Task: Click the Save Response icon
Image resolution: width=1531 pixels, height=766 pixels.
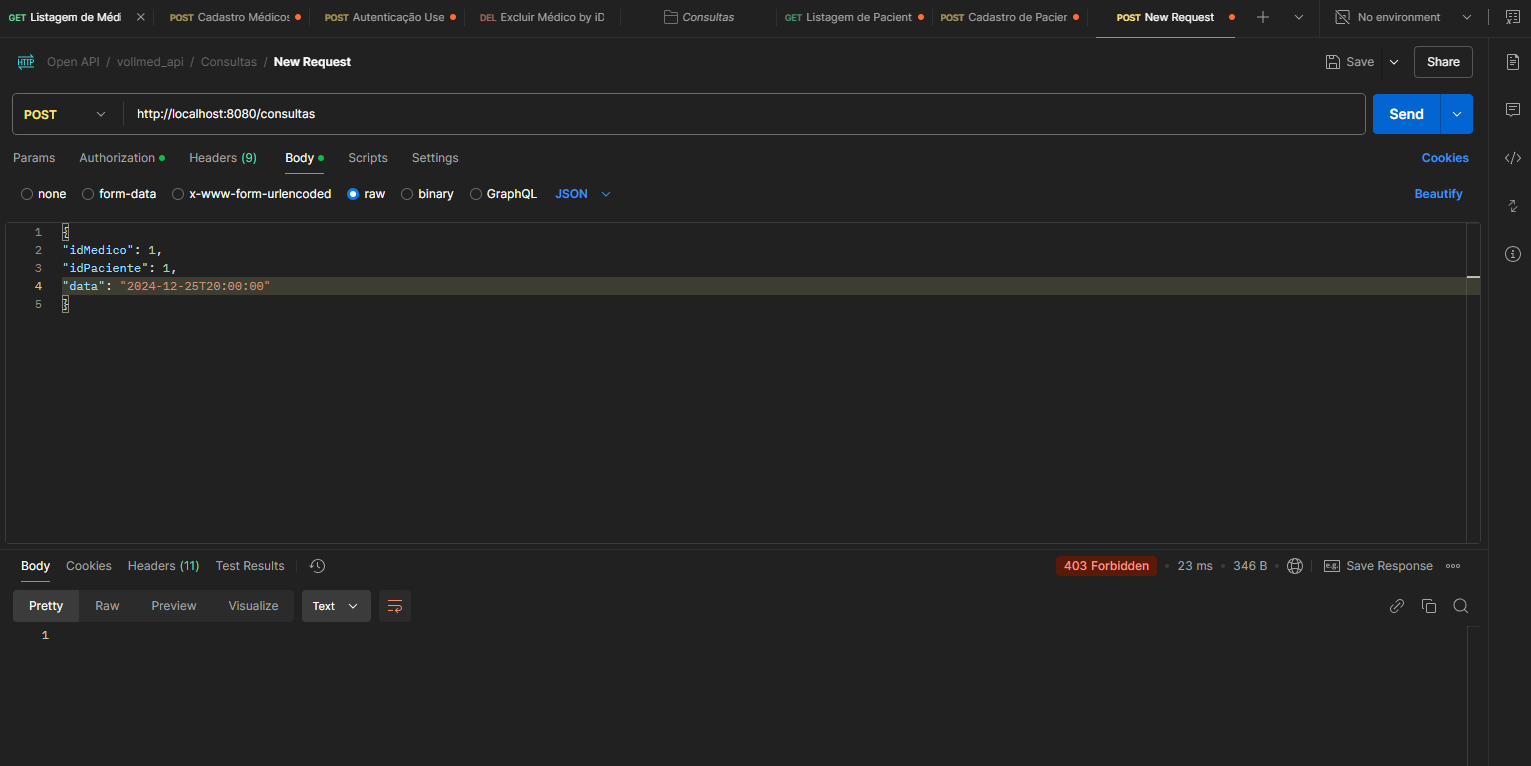Action: 1332,566
